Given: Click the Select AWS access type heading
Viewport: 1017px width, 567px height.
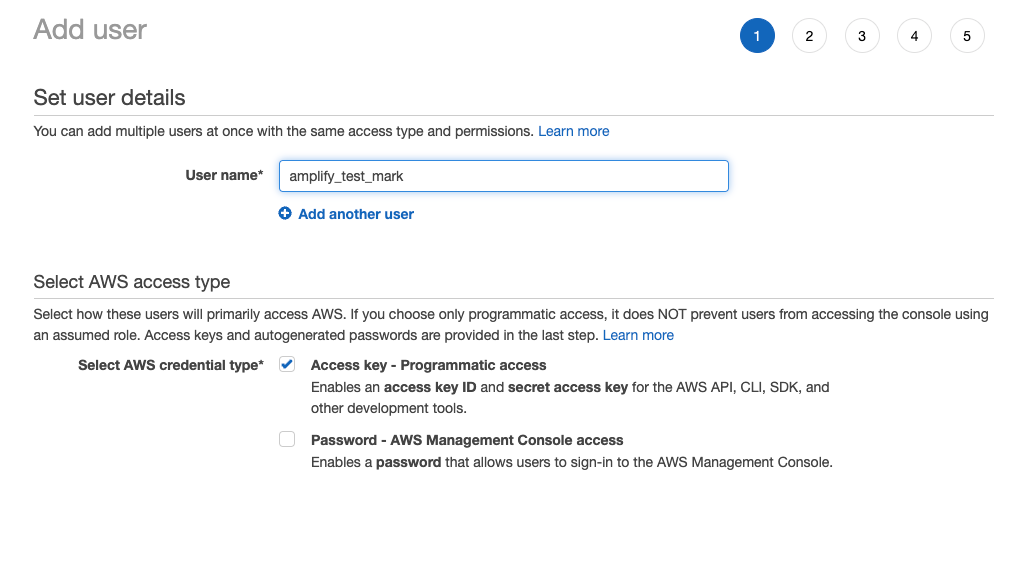Looking at the screenshot, I should click(131, 282).
